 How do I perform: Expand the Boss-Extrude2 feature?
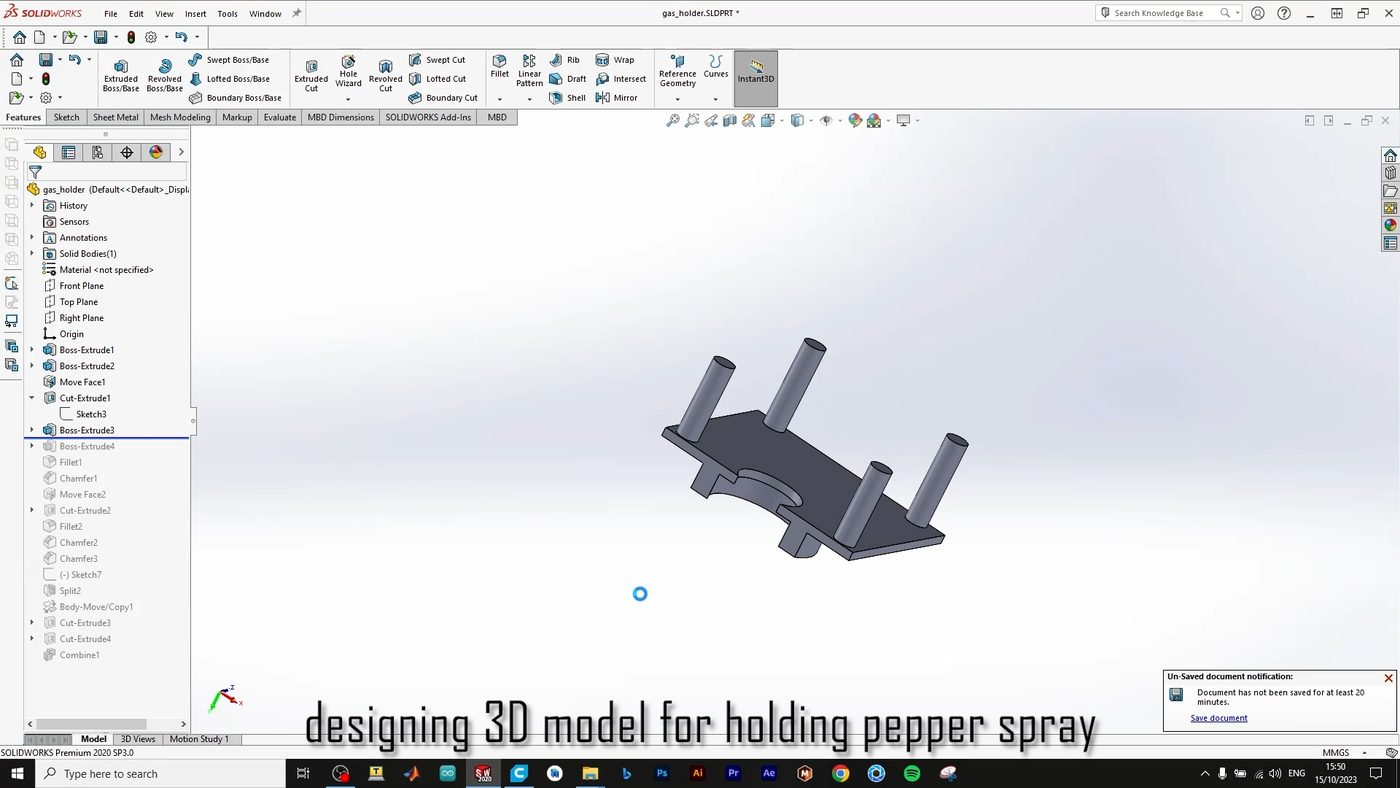[x=32, y=366]
